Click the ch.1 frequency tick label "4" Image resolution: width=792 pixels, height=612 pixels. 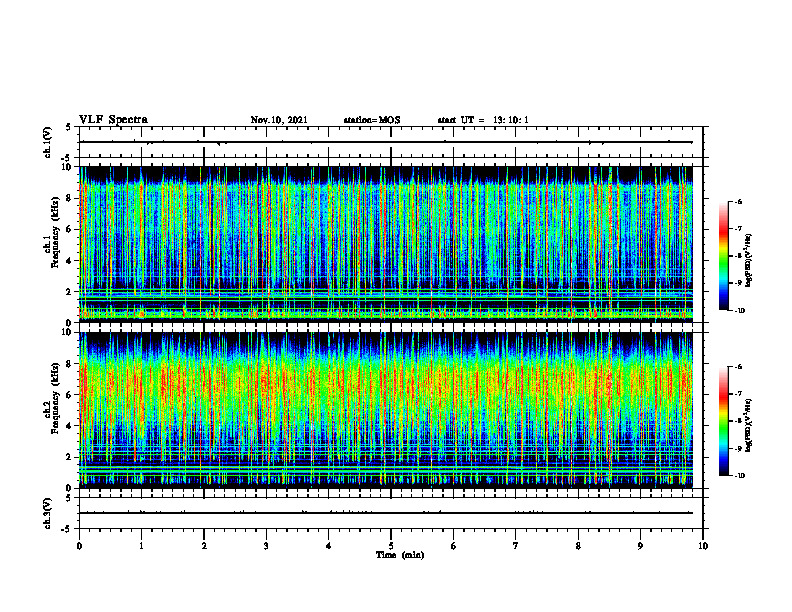click(70, 261)
